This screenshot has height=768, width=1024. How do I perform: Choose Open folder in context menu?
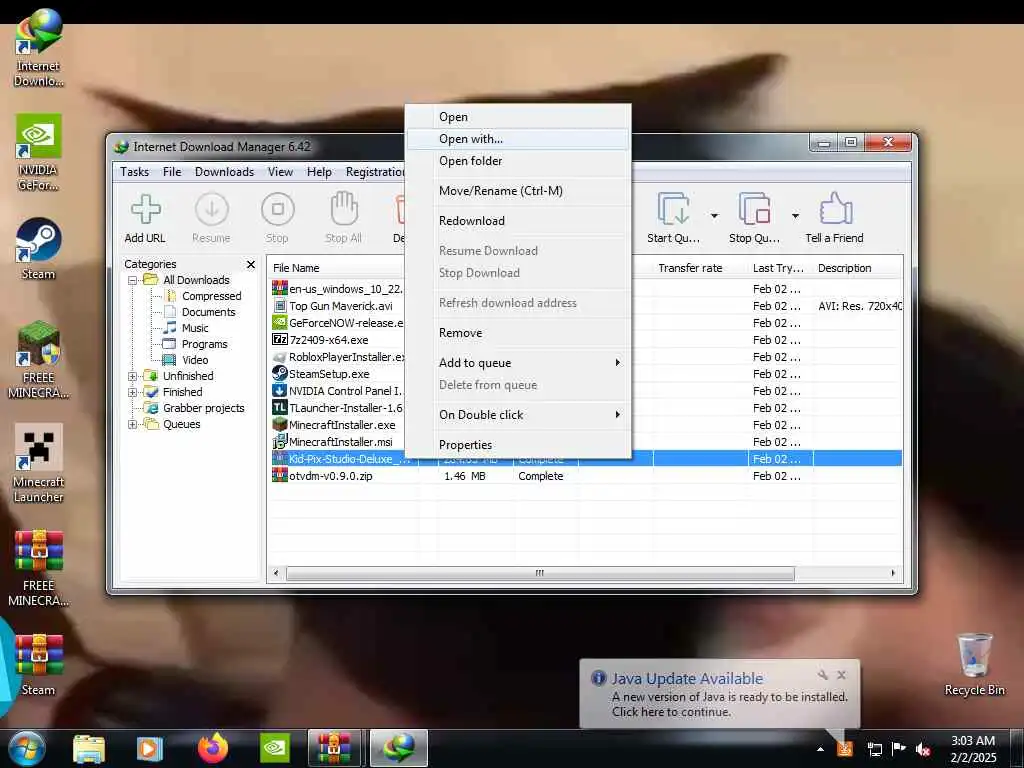[519, 161]
